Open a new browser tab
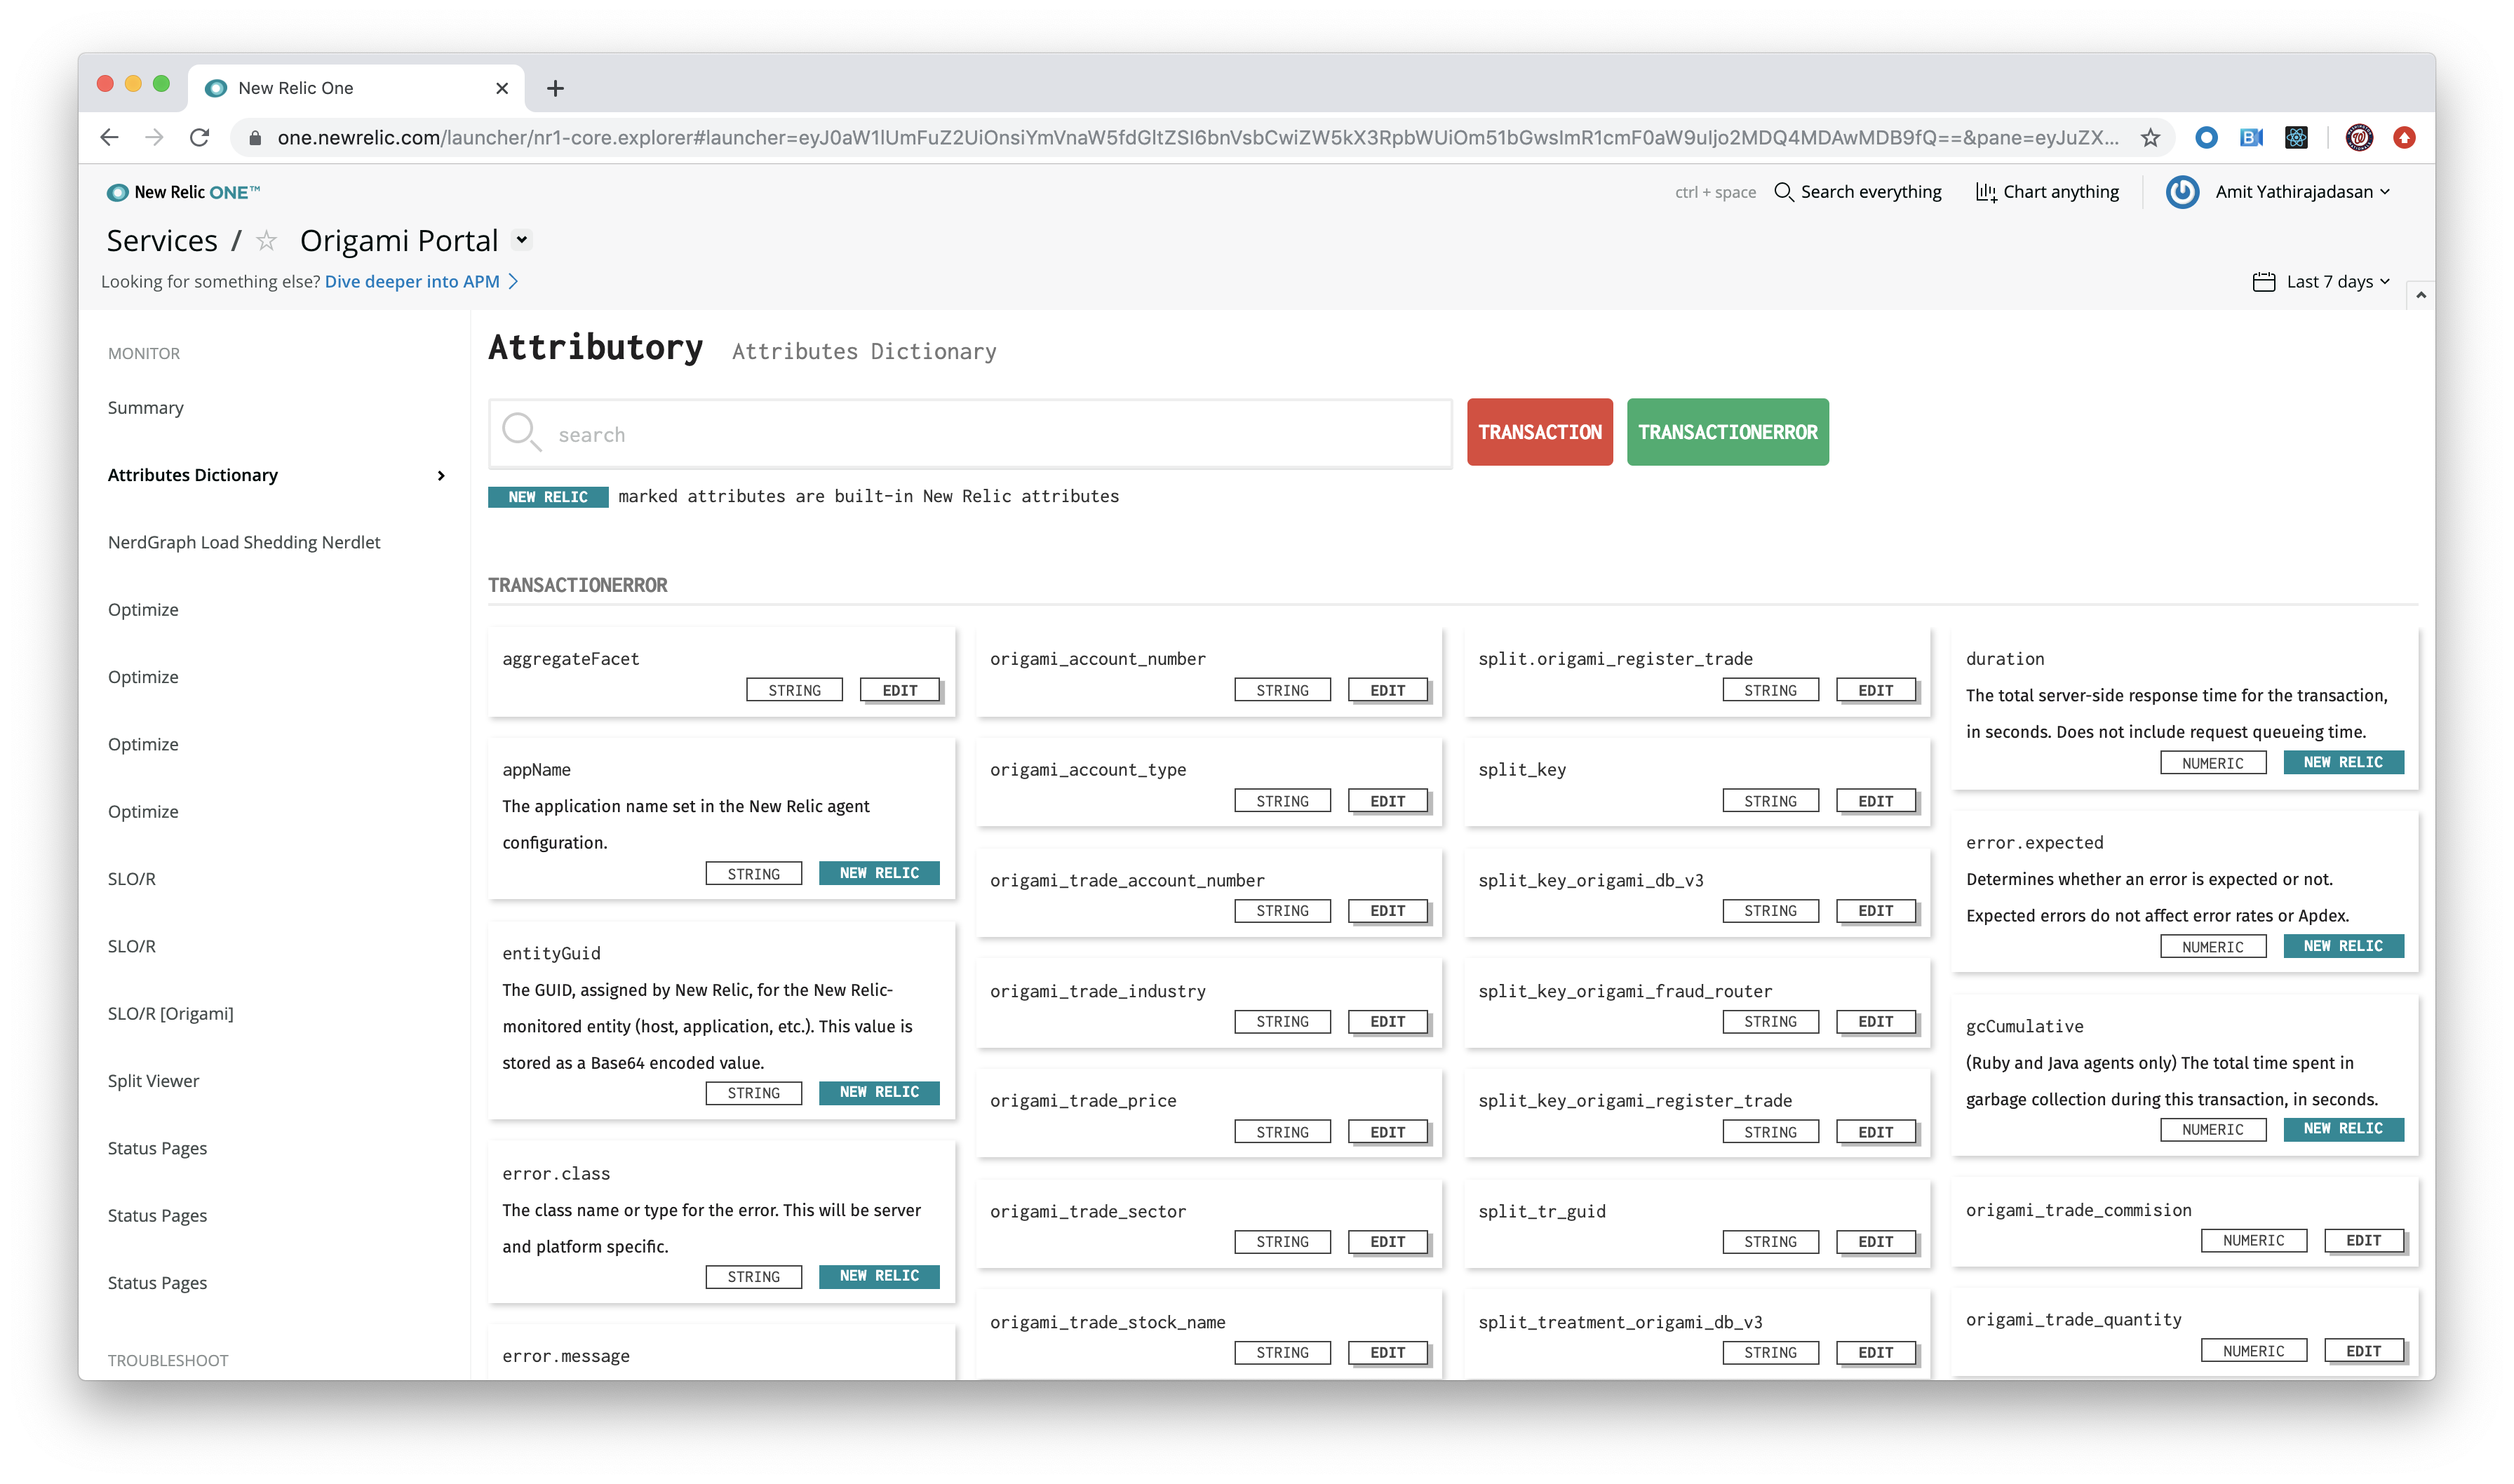Screen dimensions: 2514x1484 (x=555, y=88)
